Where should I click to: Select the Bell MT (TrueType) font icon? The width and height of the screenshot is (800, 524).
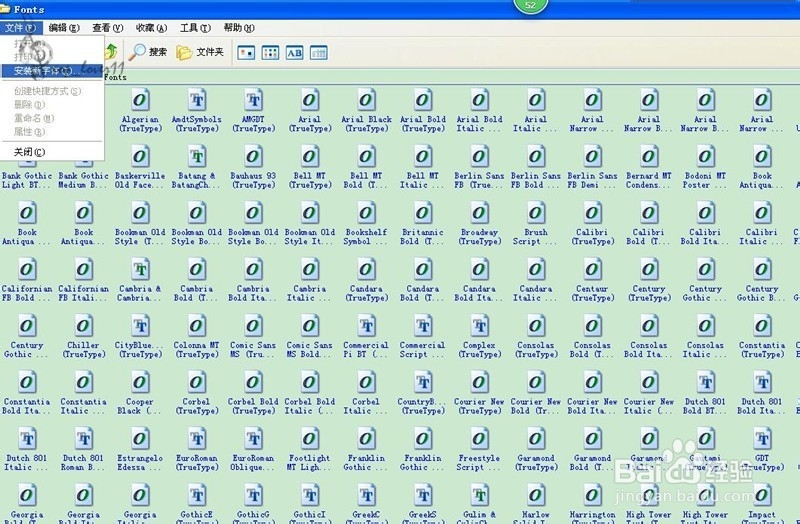[x=310, y=156]
